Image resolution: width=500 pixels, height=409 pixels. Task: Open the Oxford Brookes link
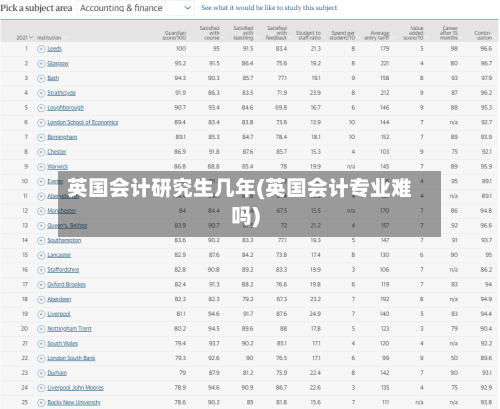pos(66,284)
